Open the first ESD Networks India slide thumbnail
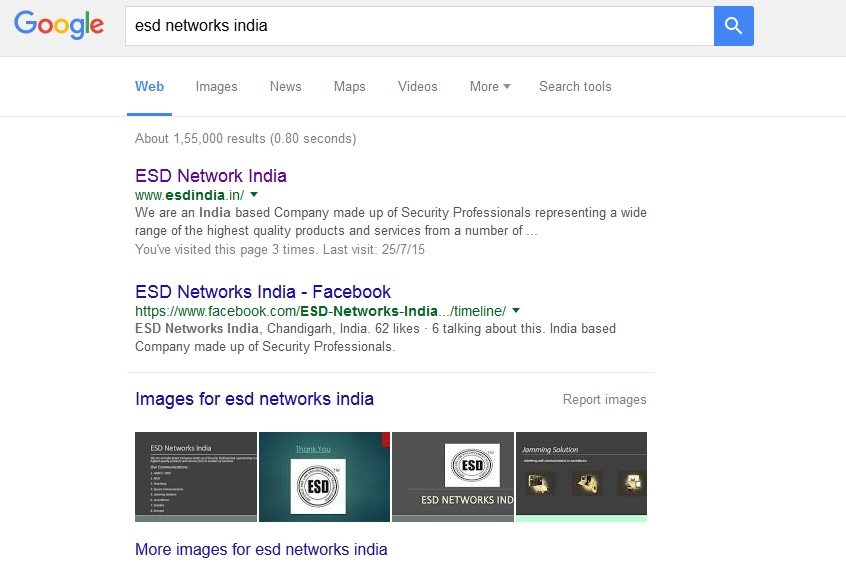The image size is (846, 570). tap(196, 476)
